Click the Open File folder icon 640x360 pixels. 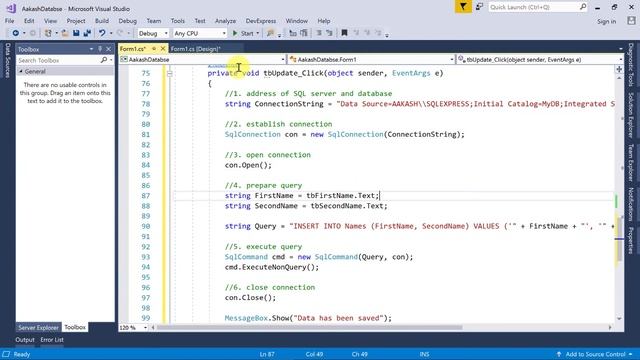[x=65, y=33]
